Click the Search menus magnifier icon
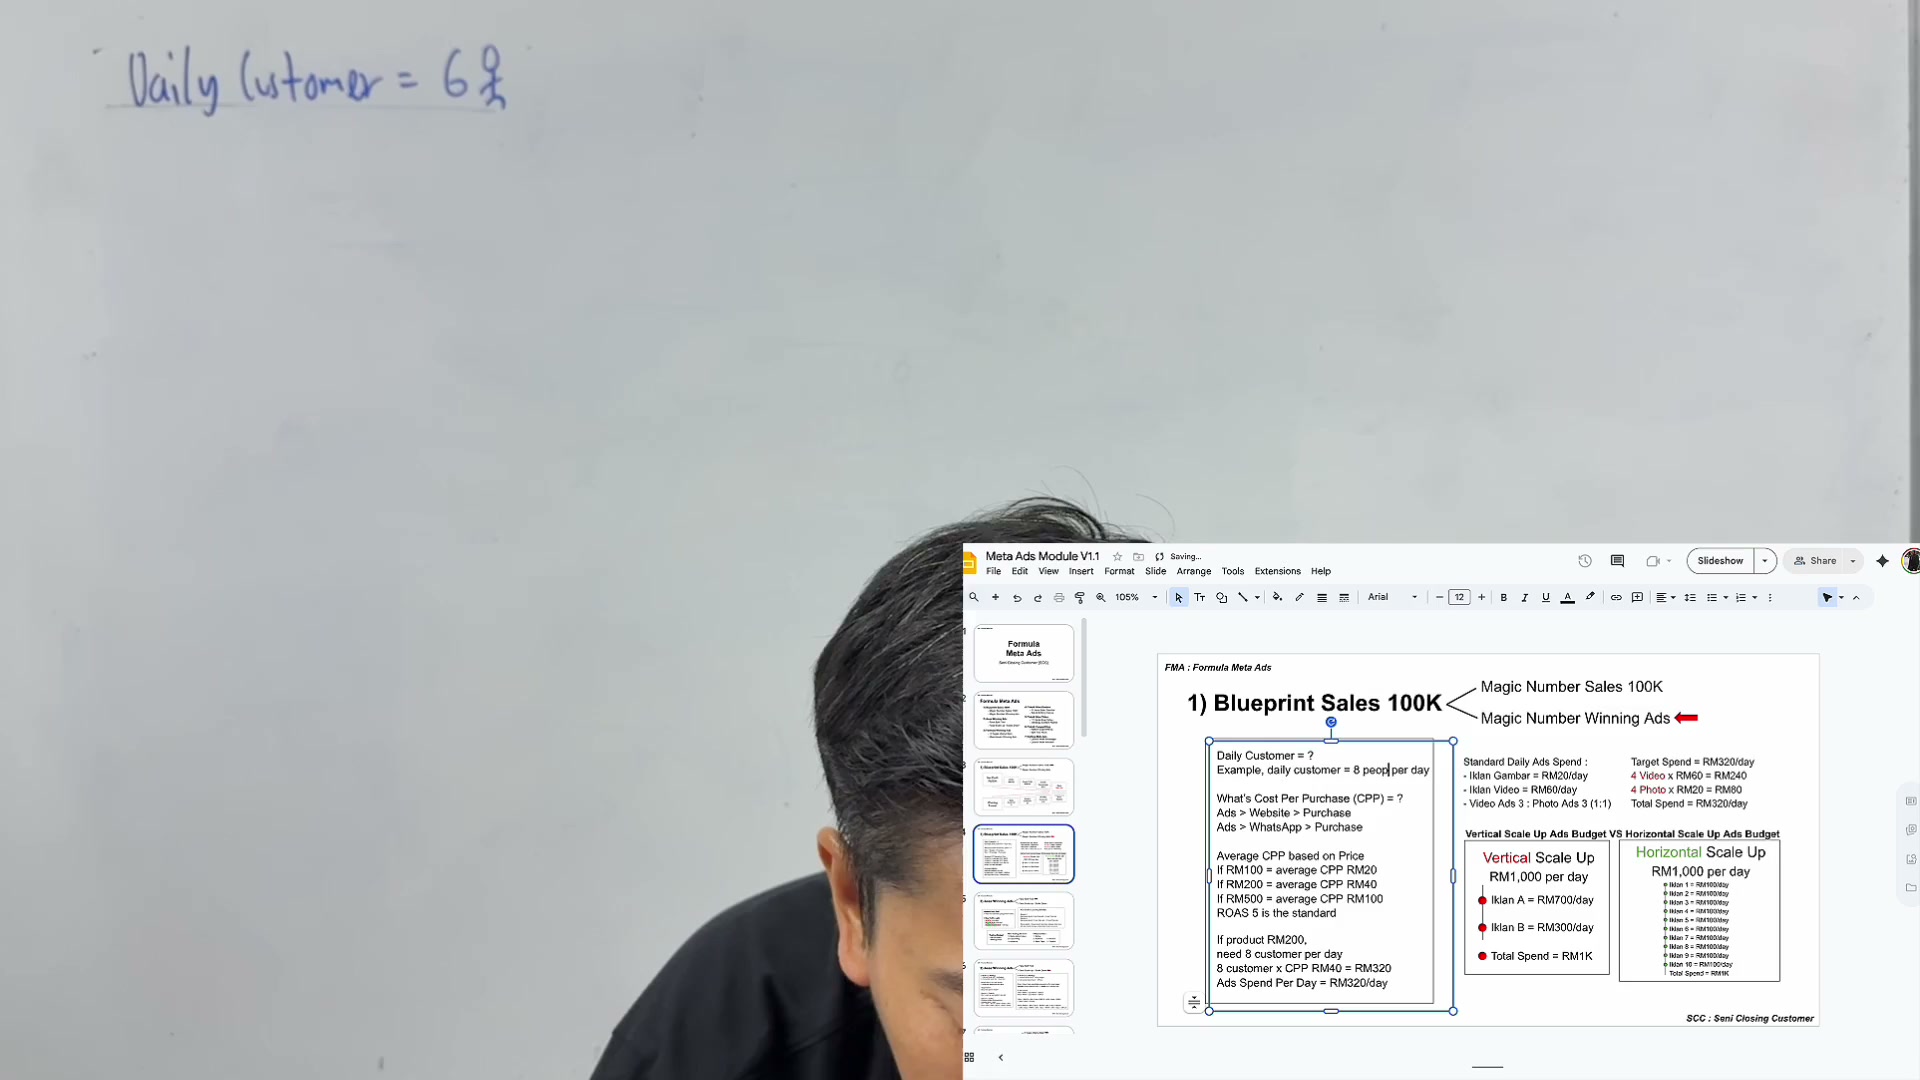 tap(973, 597)
